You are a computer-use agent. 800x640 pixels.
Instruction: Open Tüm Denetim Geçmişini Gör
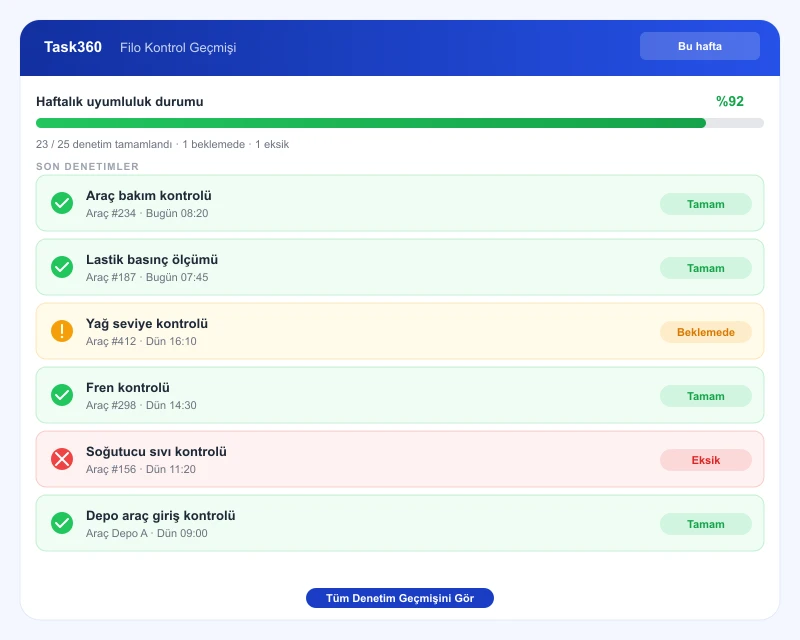coord(399,598)
